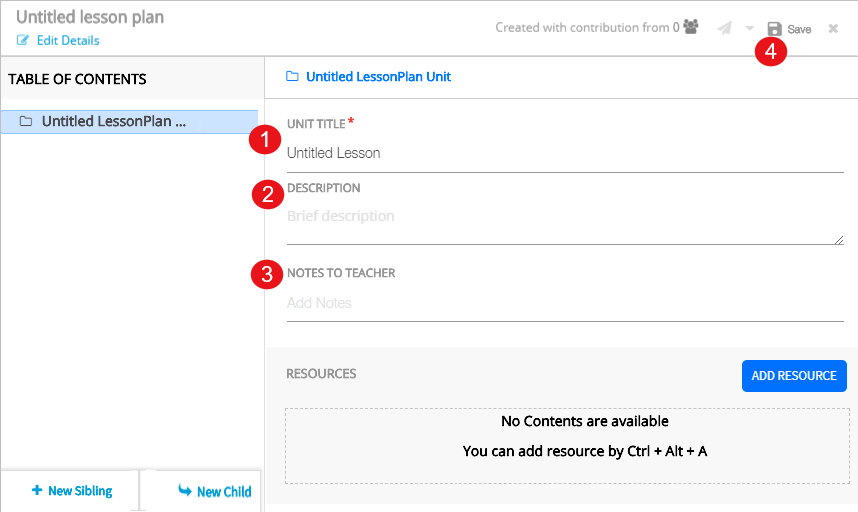
Task: Click the arrow icon on New Child
Action: click(184, 491)
